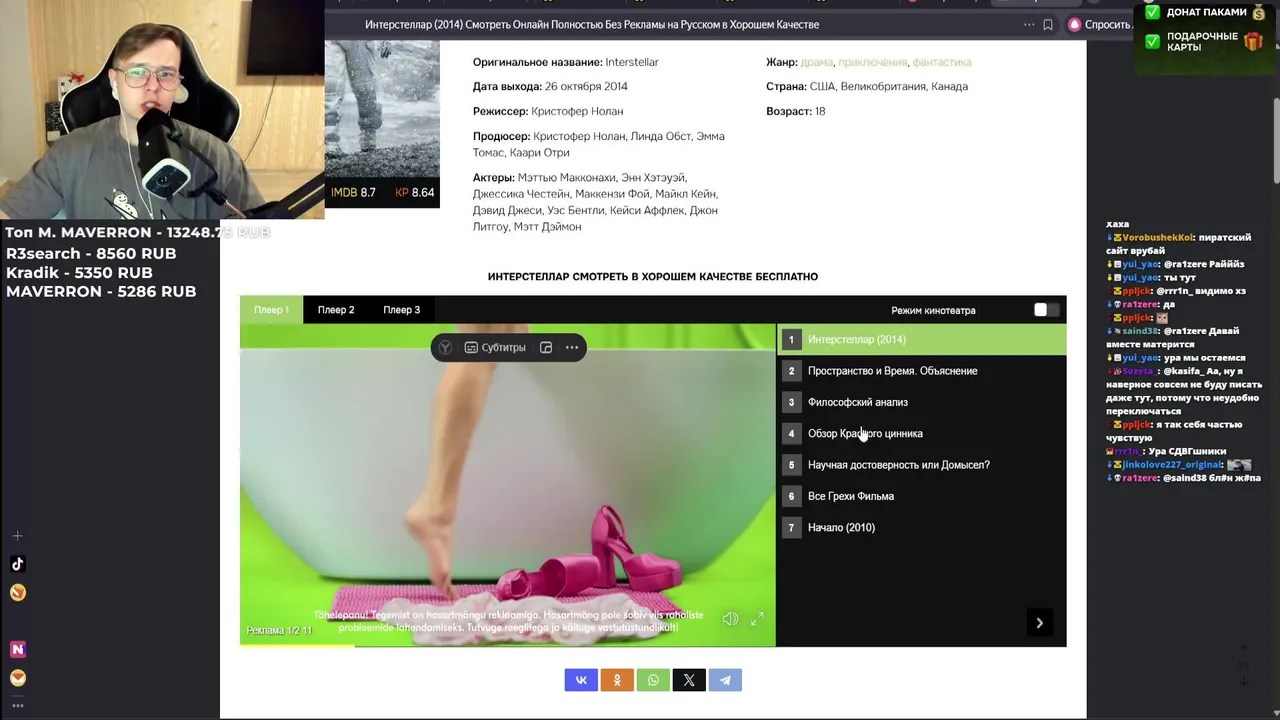The width and height of the screenshot is (1280, 720).
Task: Open sidebar three-dots more options
Action: pos(17,705)
